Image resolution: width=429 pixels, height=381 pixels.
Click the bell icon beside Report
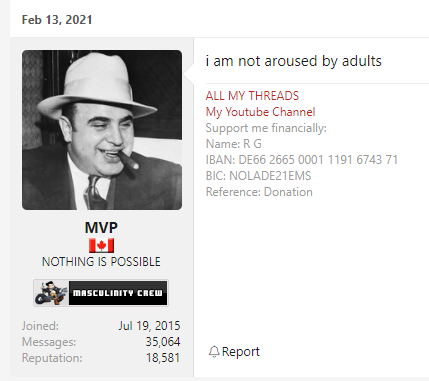point(214,352)
